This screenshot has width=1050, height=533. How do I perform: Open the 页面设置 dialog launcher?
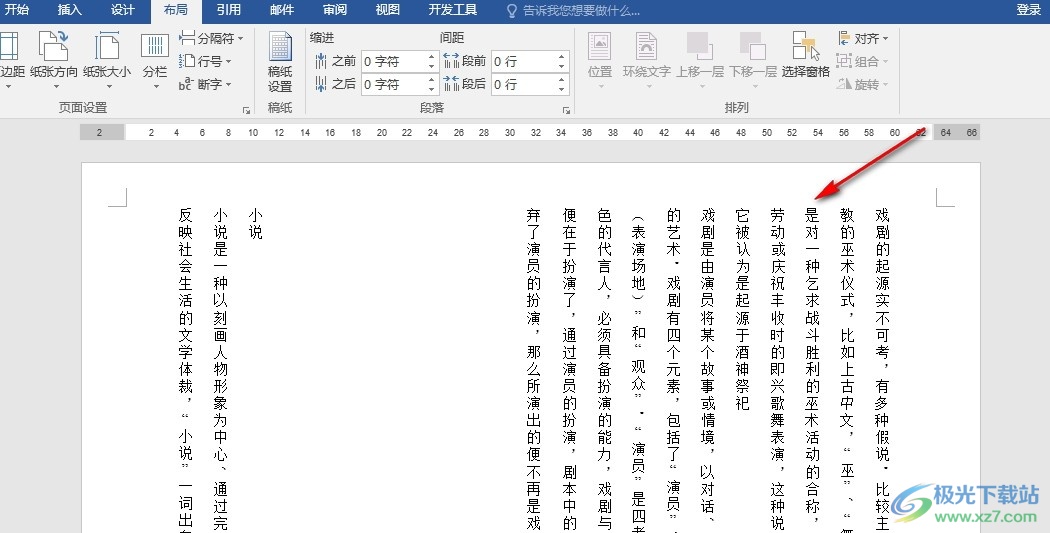tap(246, 110)
